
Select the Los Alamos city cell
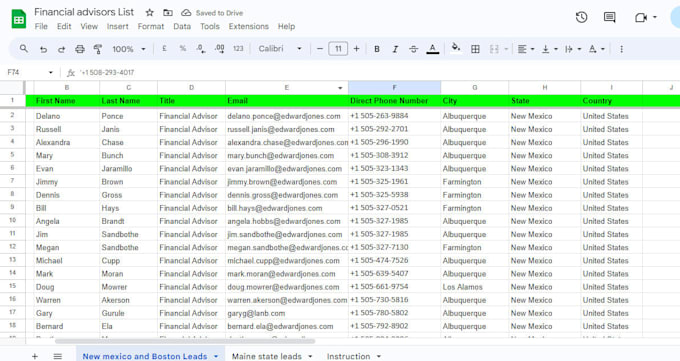[x=474, y=287]
